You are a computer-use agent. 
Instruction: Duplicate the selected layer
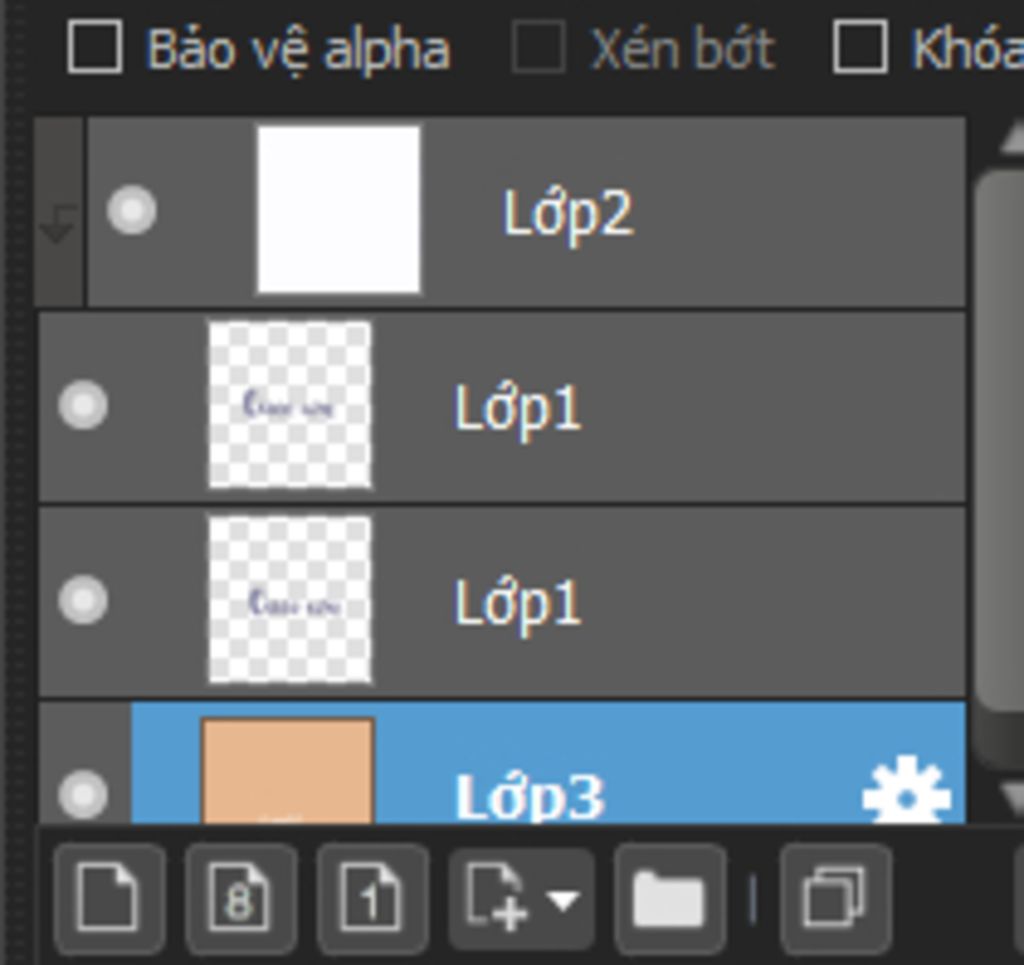click(835, 898)
